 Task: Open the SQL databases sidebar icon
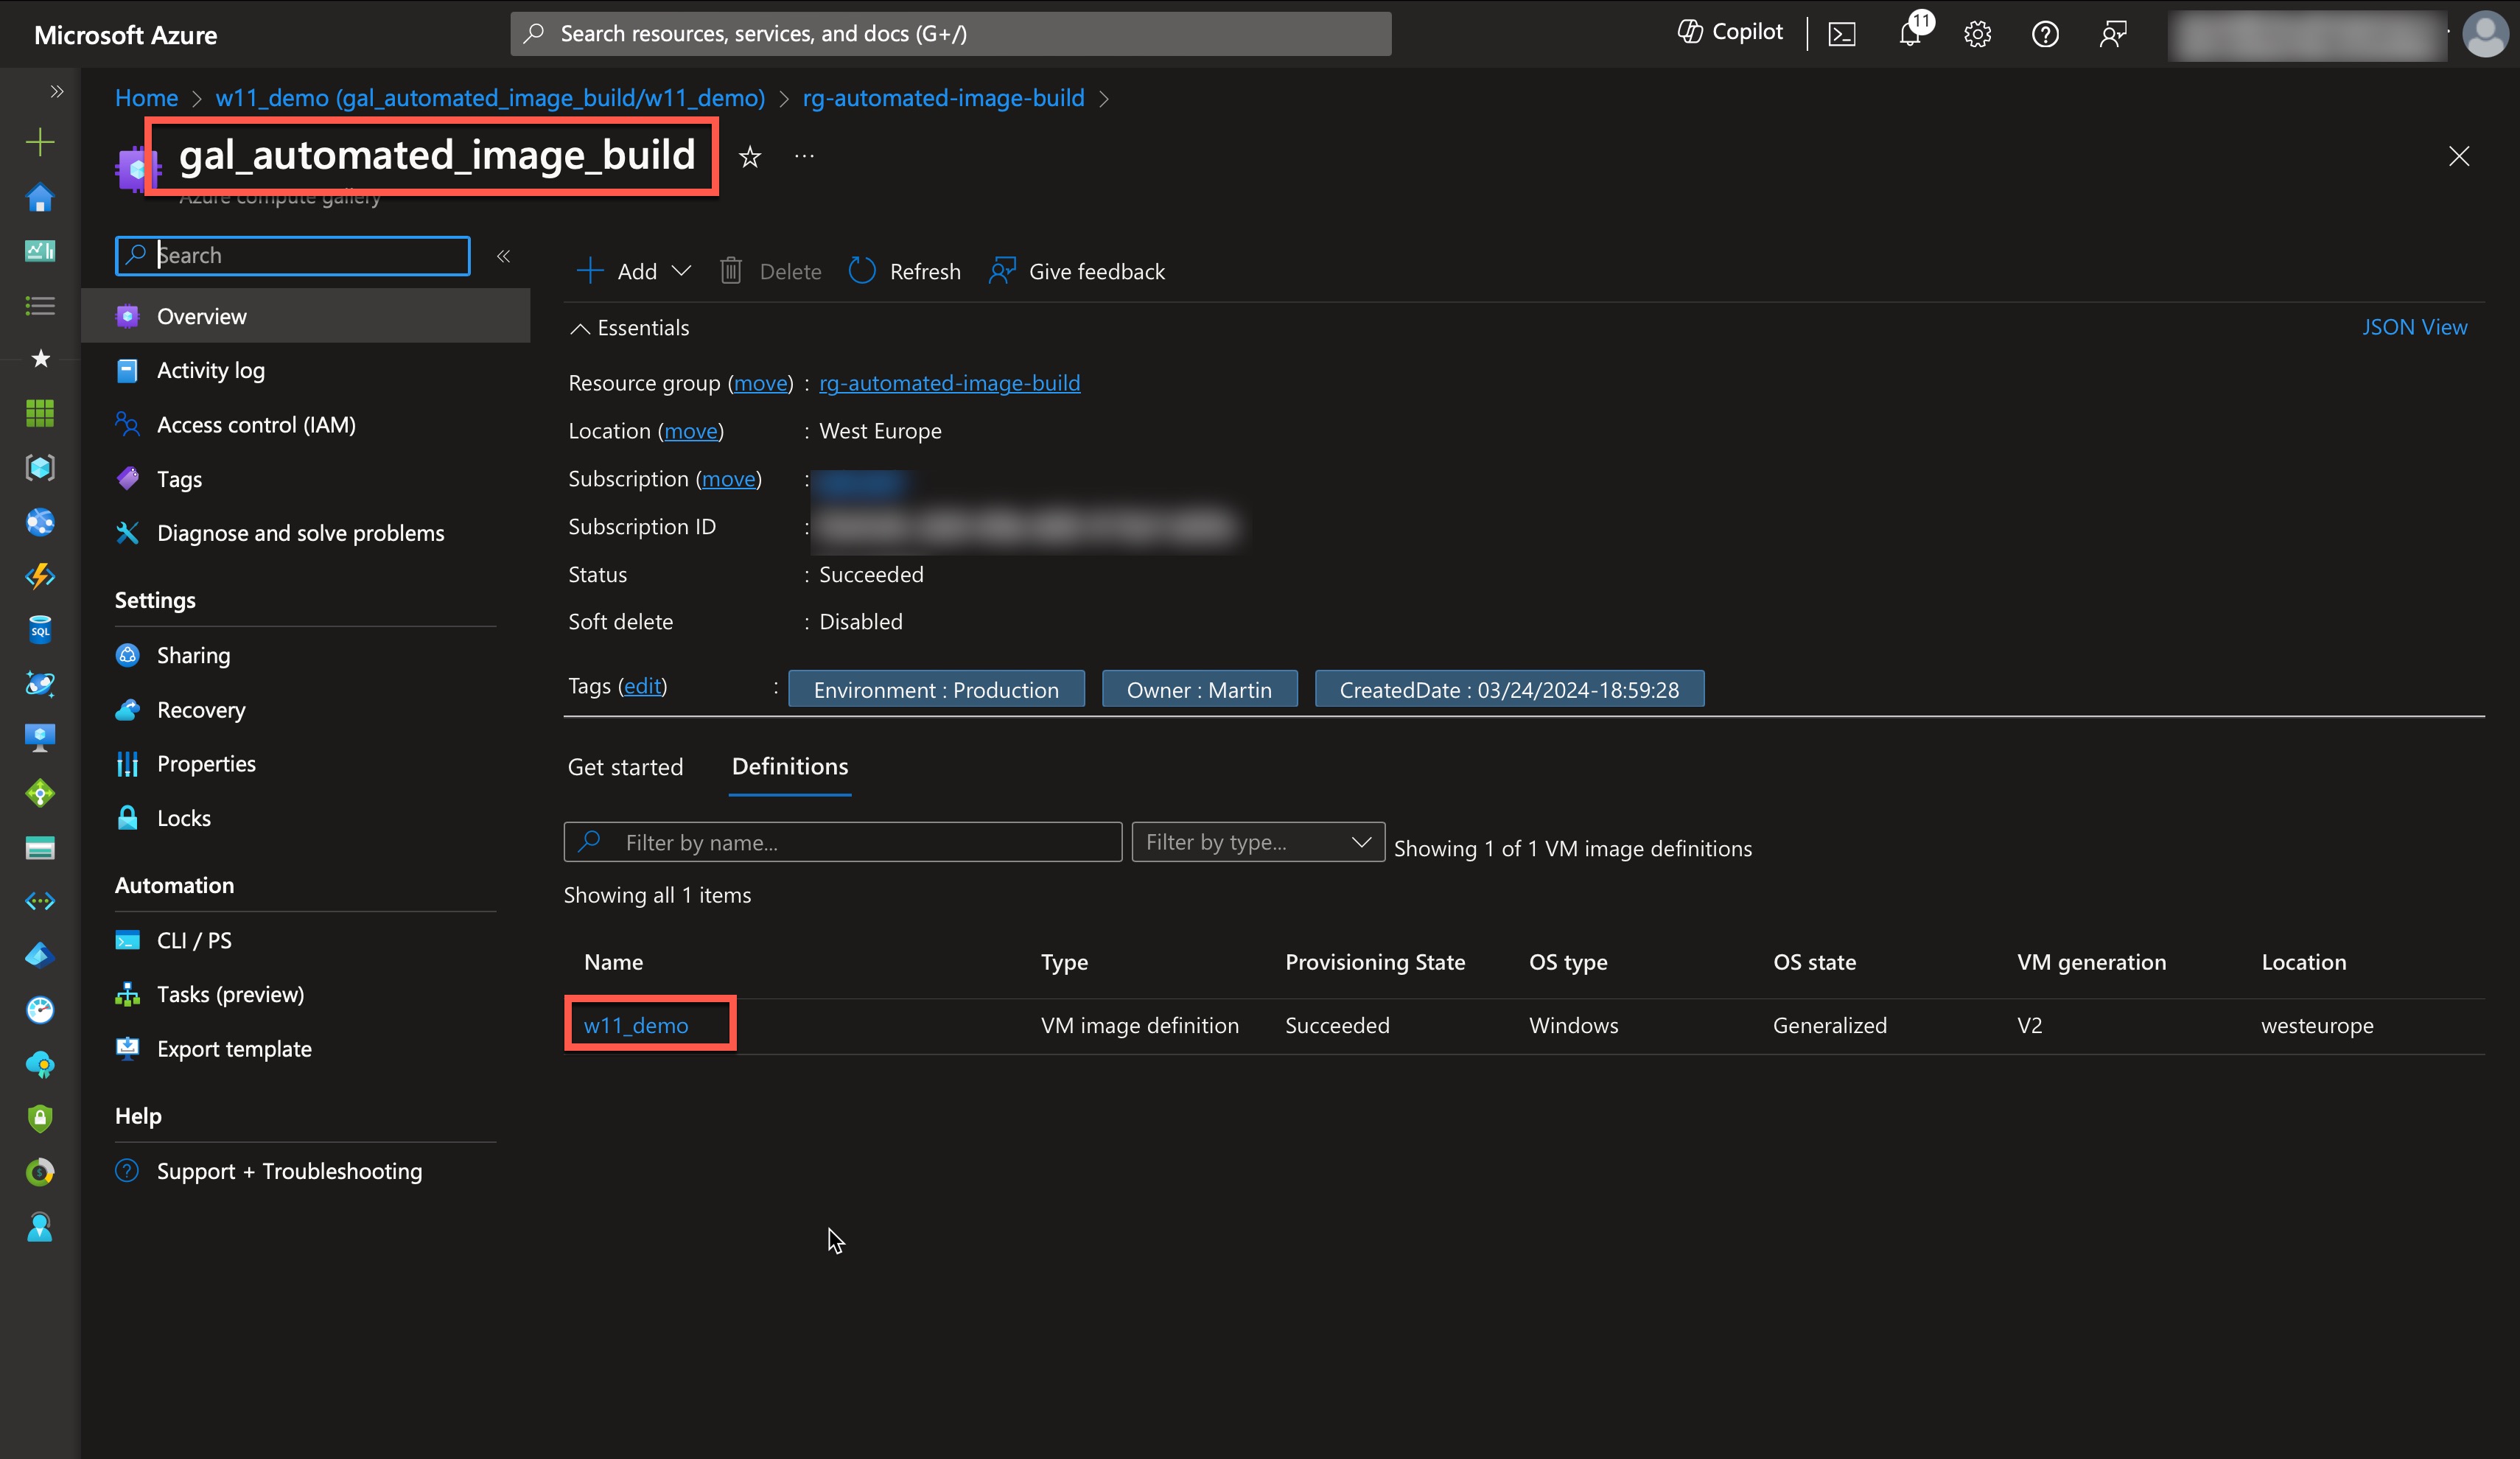pos(40,629)
